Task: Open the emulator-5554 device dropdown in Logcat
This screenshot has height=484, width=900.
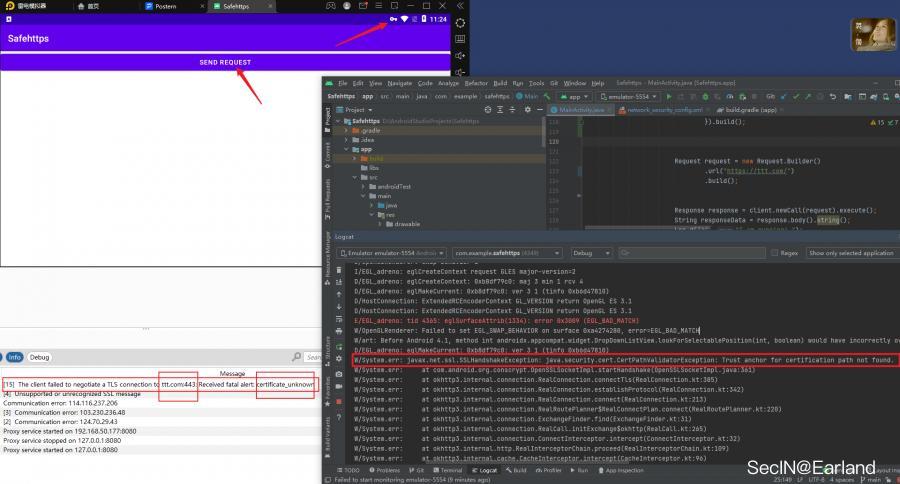Action: (x=392, y=253)
